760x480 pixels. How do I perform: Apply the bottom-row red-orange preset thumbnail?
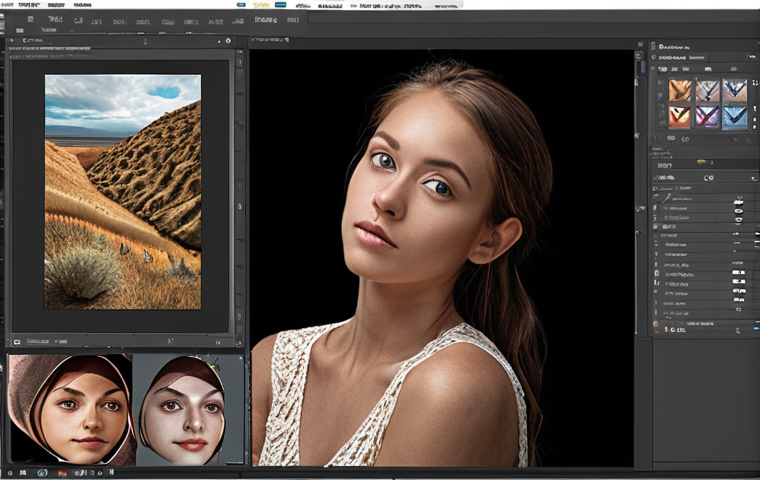pyautogui.click(x=680, y=117)
